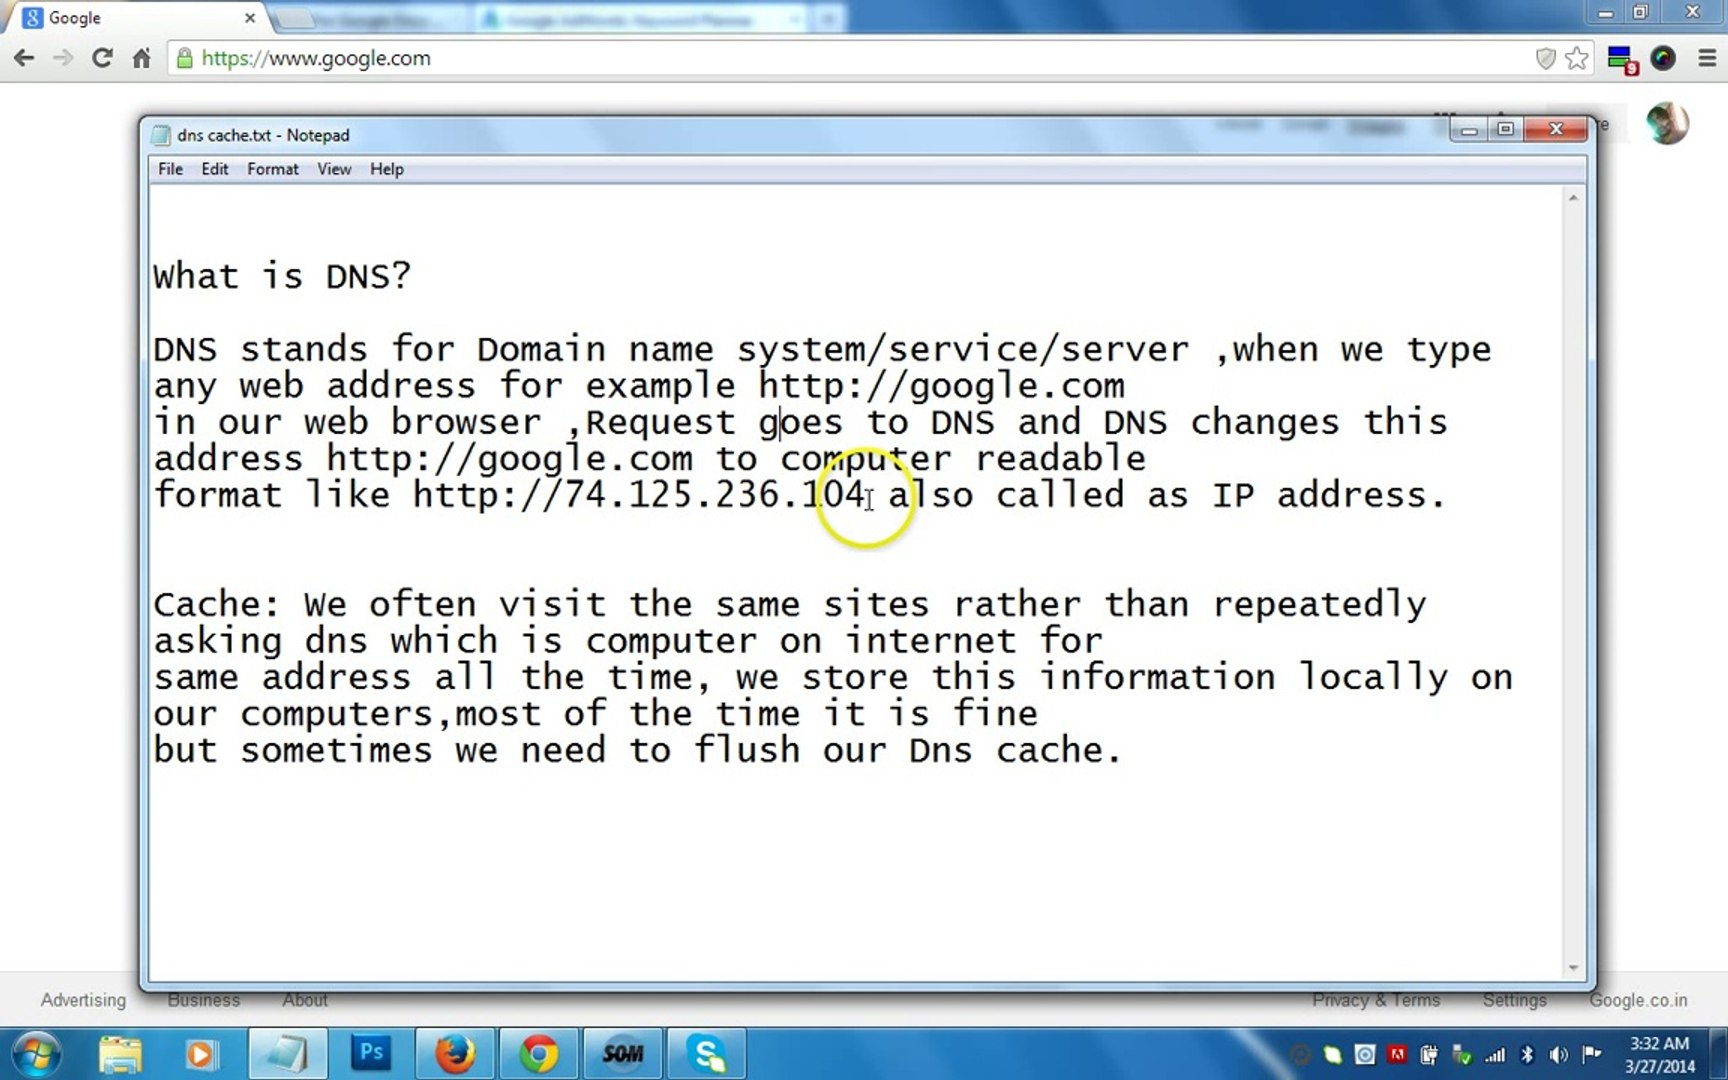Open the File menu in Notepad

point(170,169)
